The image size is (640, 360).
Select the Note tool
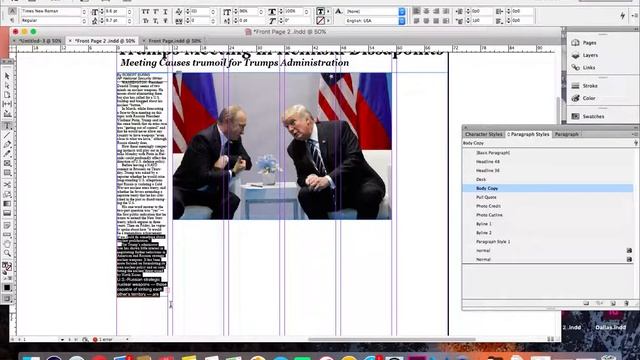tap(7, 225)
